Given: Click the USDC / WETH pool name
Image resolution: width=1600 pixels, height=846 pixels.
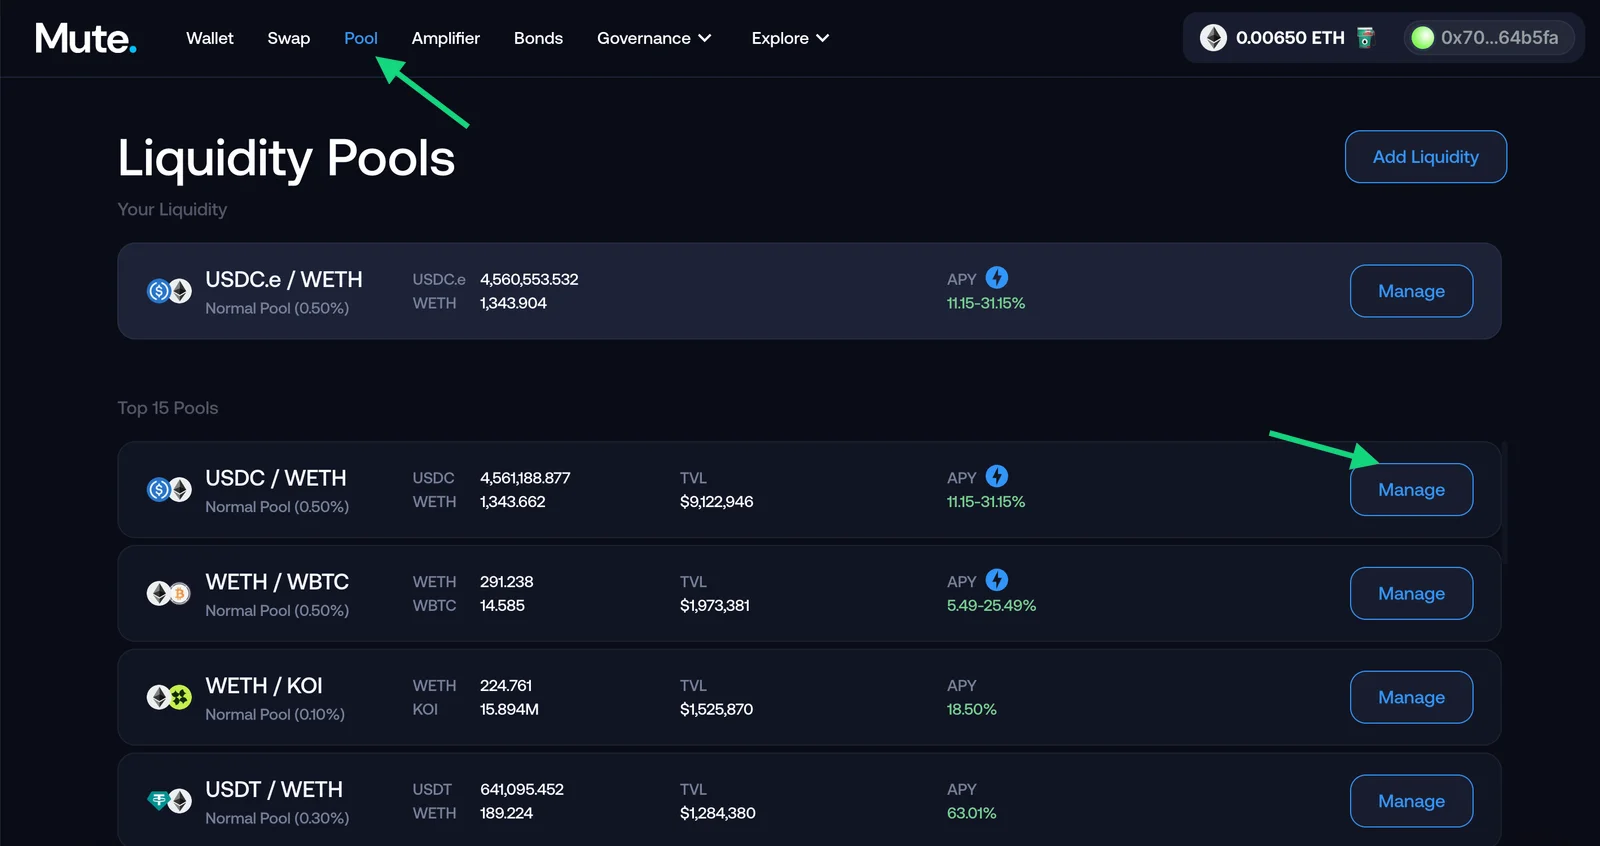Looking at the screenshot, I should point(276,478).
